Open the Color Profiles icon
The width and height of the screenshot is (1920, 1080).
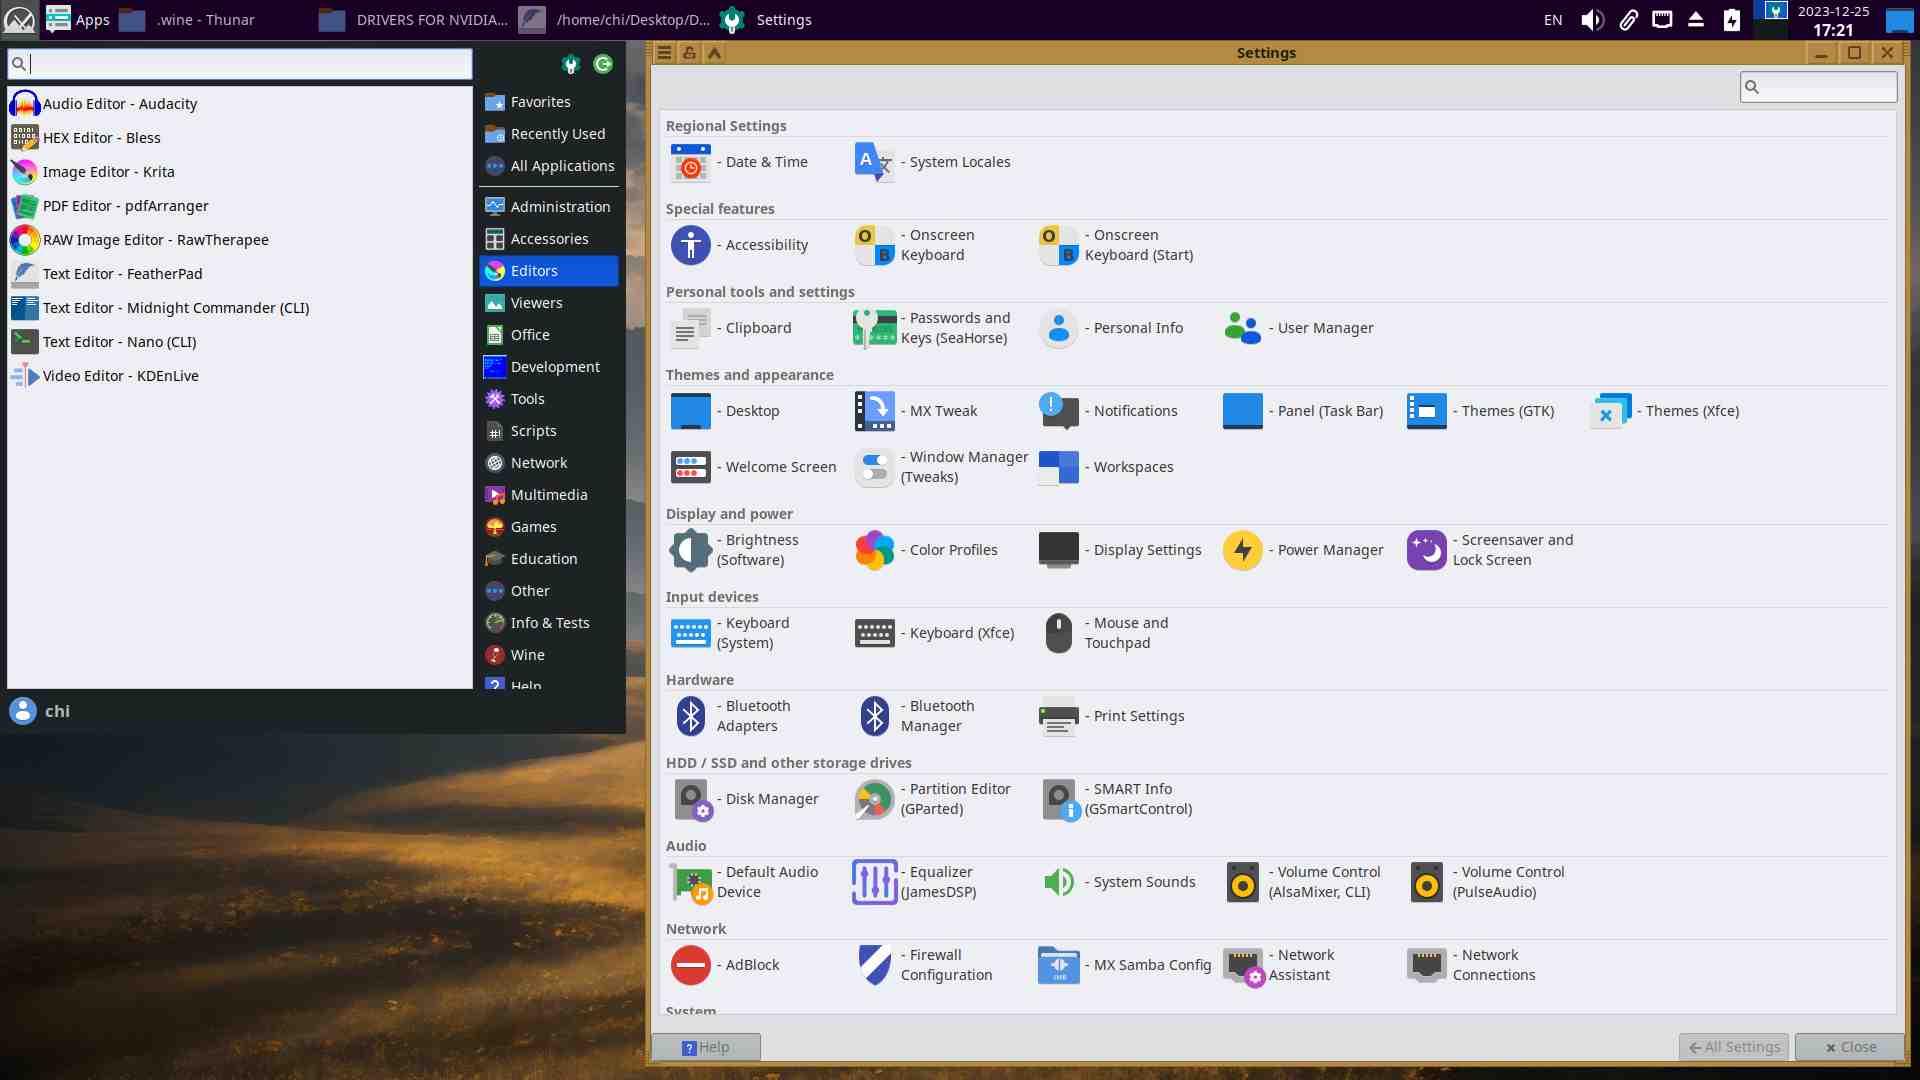click(x=875, y=550)
